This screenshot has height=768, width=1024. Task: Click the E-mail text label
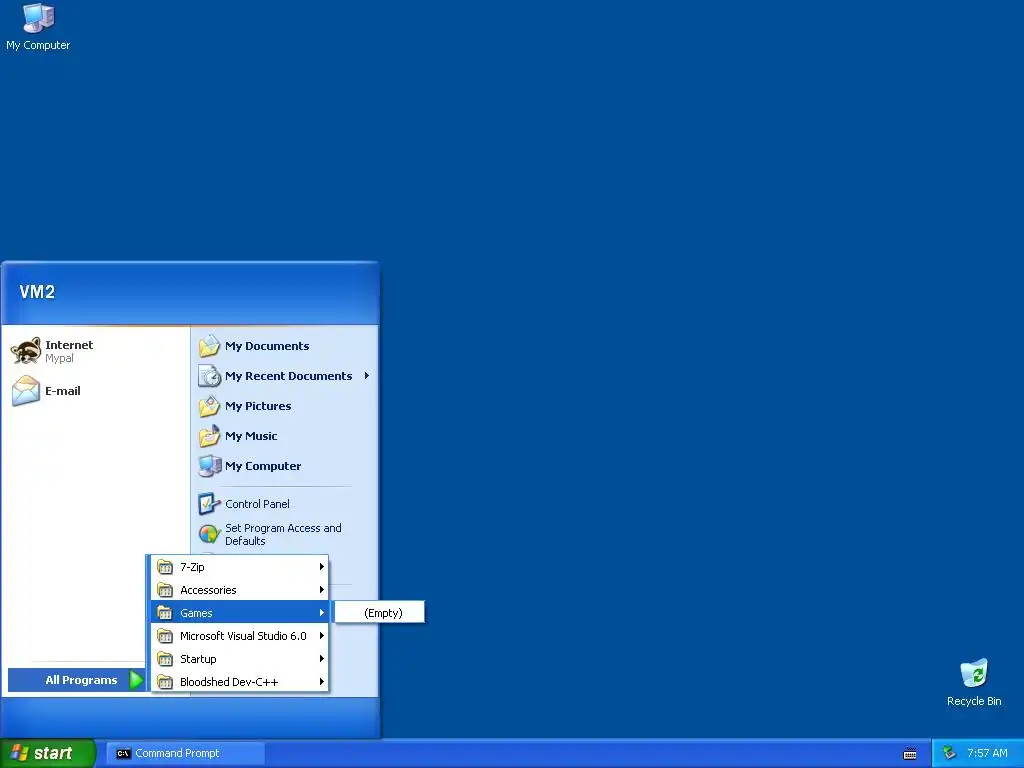click(x=63, y=391)
